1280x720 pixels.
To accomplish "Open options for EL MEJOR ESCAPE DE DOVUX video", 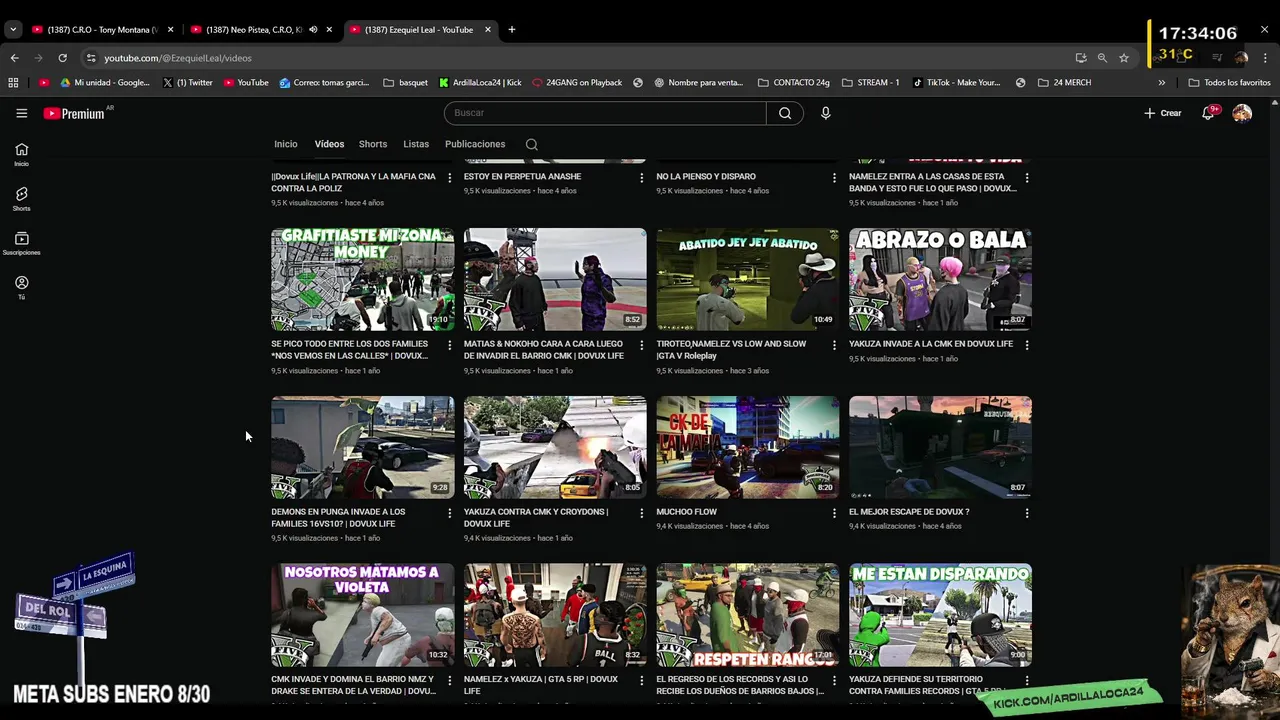I will [1027, 513].
